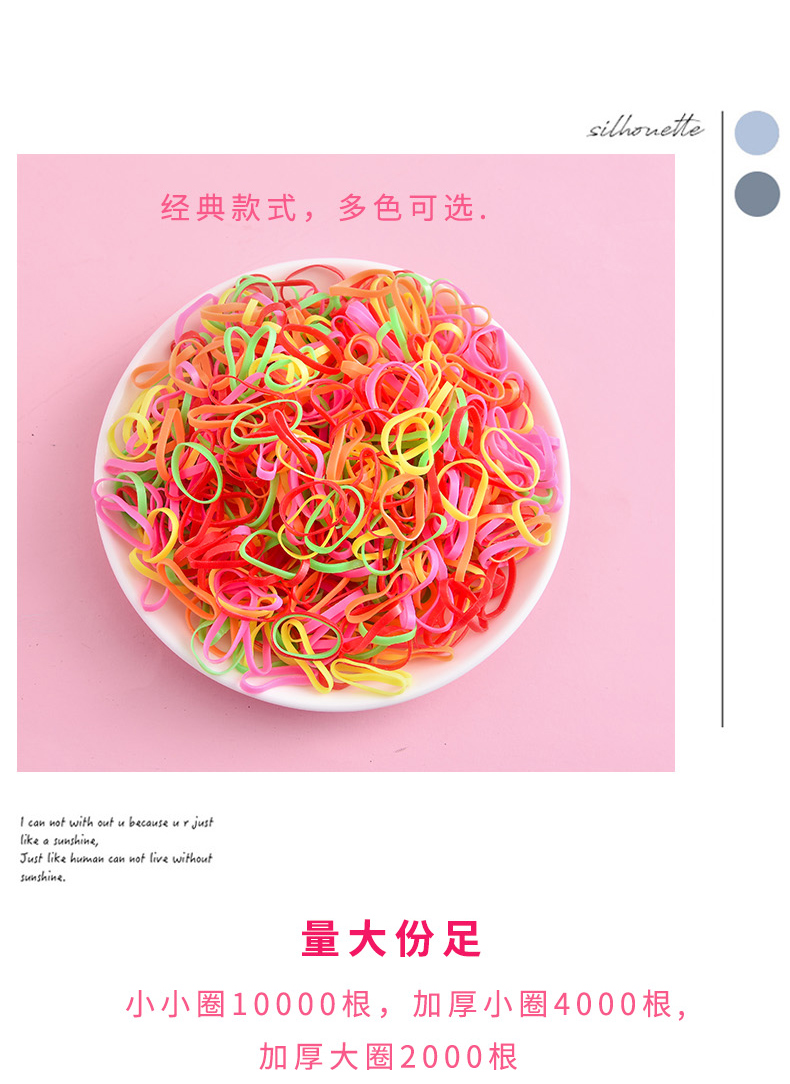Screen dimensions: 790x1084
Task: Click the large green rubber band loop at left
Action: 197,472
